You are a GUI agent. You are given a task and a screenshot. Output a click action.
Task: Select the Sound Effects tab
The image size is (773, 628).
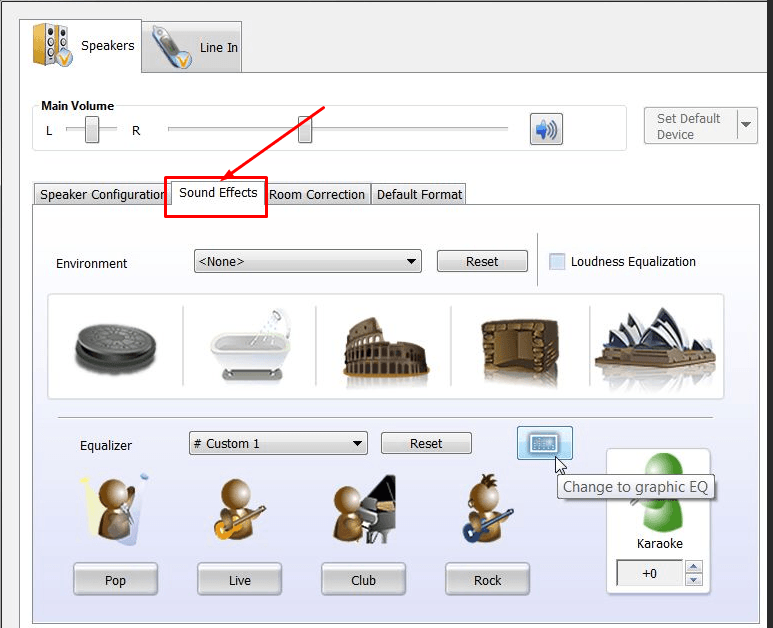[x=218, y=193]
